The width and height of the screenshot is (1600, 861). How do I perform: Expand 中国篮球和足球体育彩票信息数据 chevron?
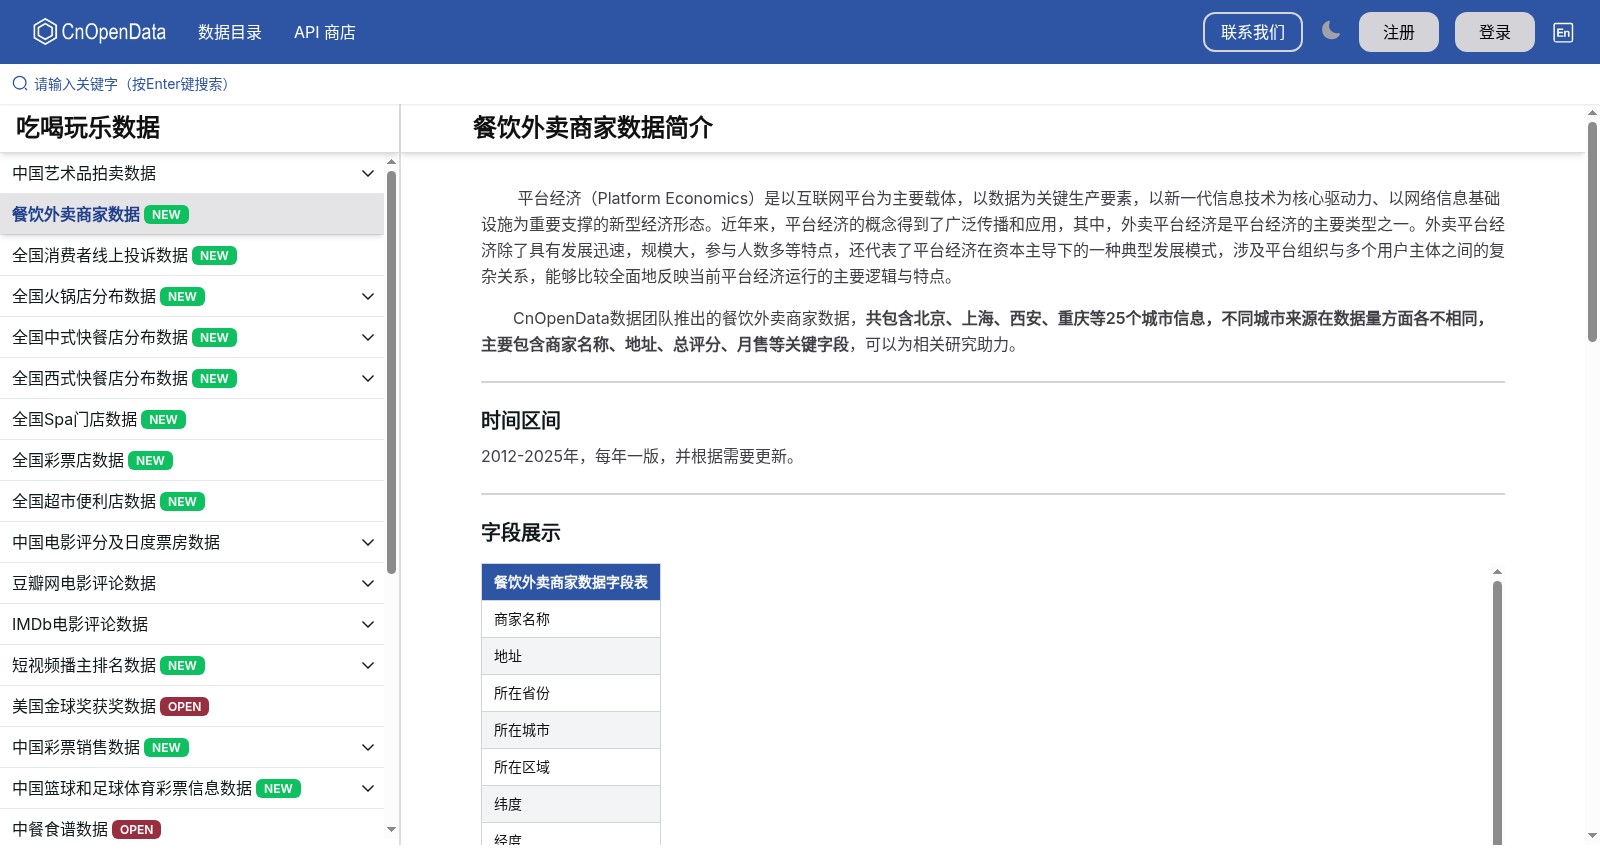(368, 788)
